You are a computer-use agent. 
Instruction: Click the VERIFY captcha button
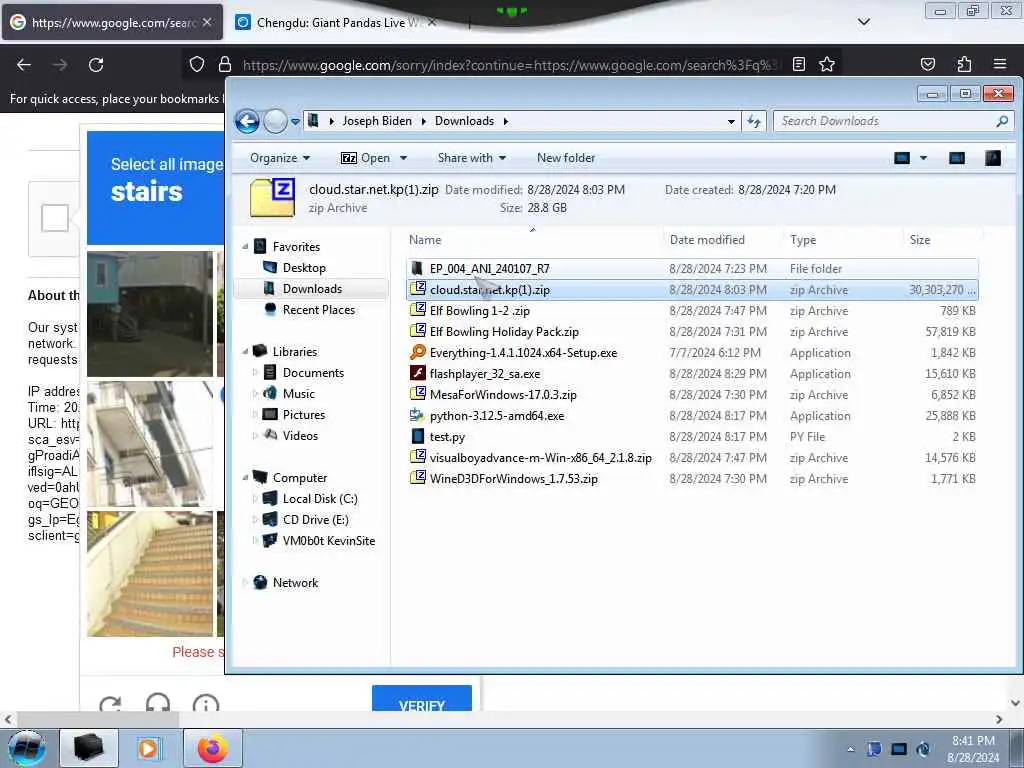(422, 699)
